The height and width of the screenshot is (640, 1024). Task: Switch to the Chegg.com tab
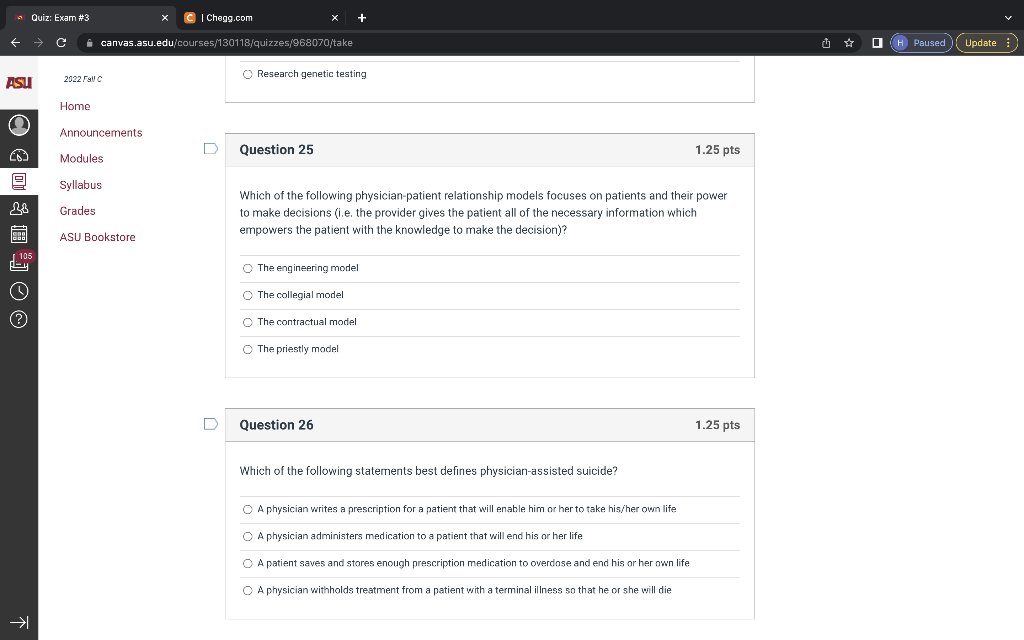click(x=261, y=18)
